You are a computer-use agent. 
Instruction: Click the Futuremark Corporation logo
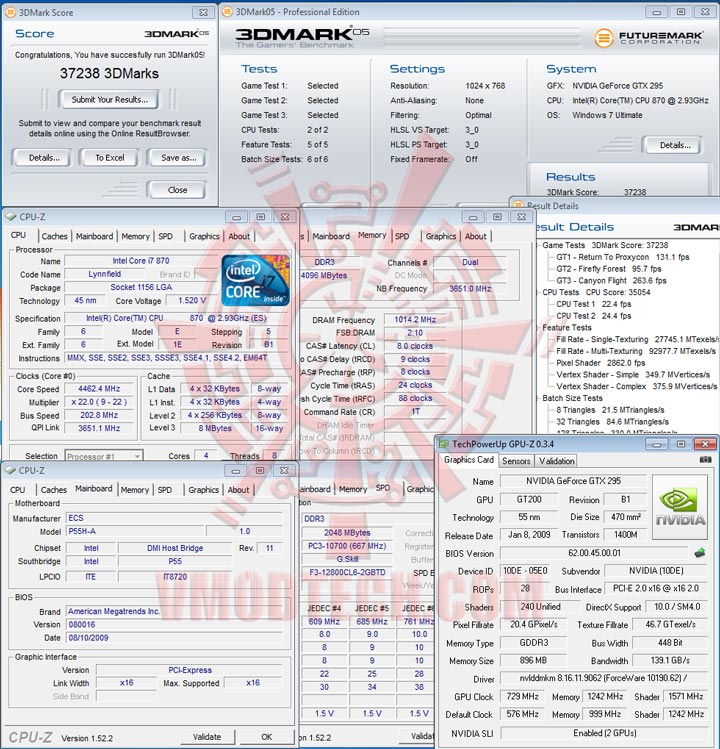(648, 37)
